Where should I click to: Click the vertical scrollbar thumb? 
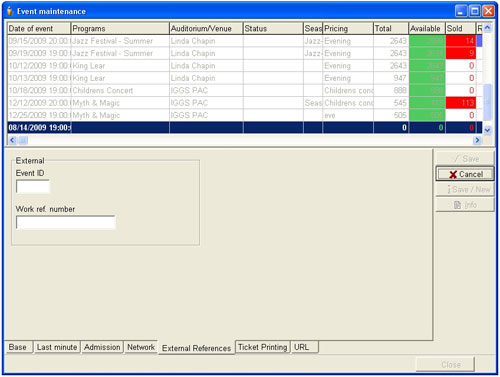[487, 102]
